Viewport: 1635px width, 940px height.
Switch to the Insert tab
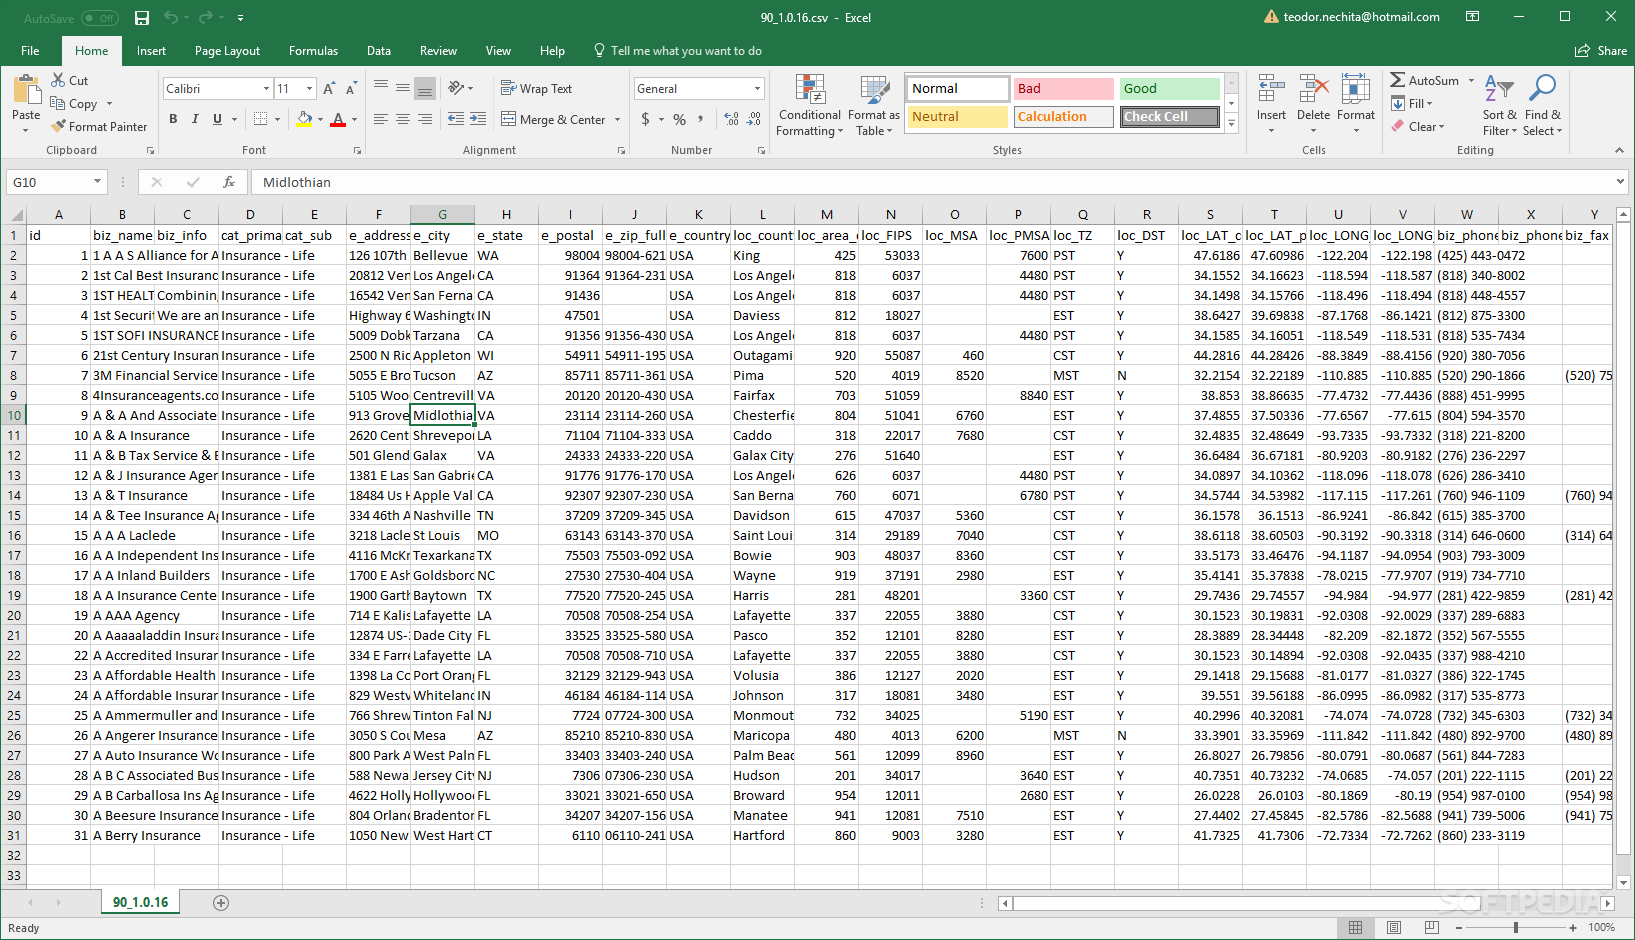[151, 51]
